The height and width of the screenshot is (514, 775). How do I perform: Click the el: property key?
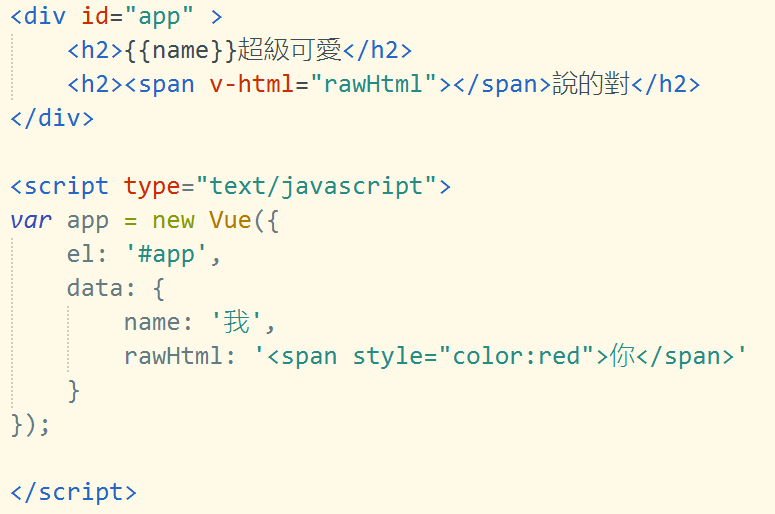point(87,255)
